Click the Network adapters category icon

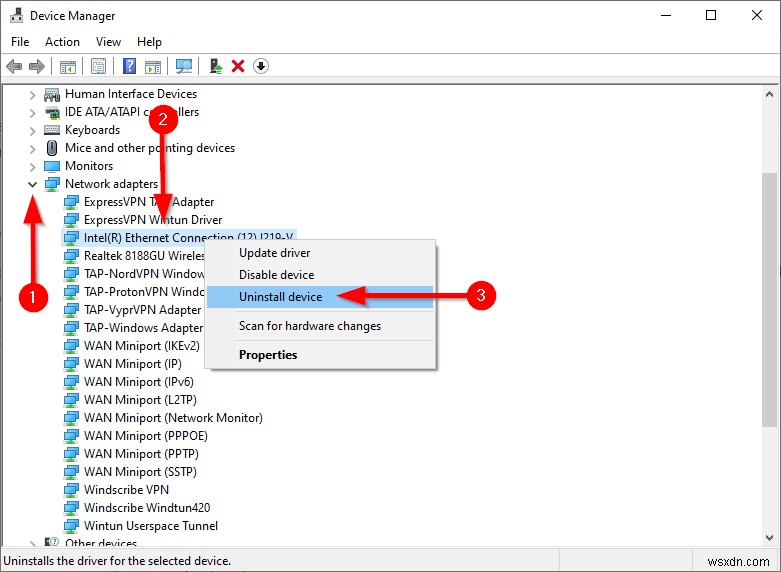tap(52, 184)
